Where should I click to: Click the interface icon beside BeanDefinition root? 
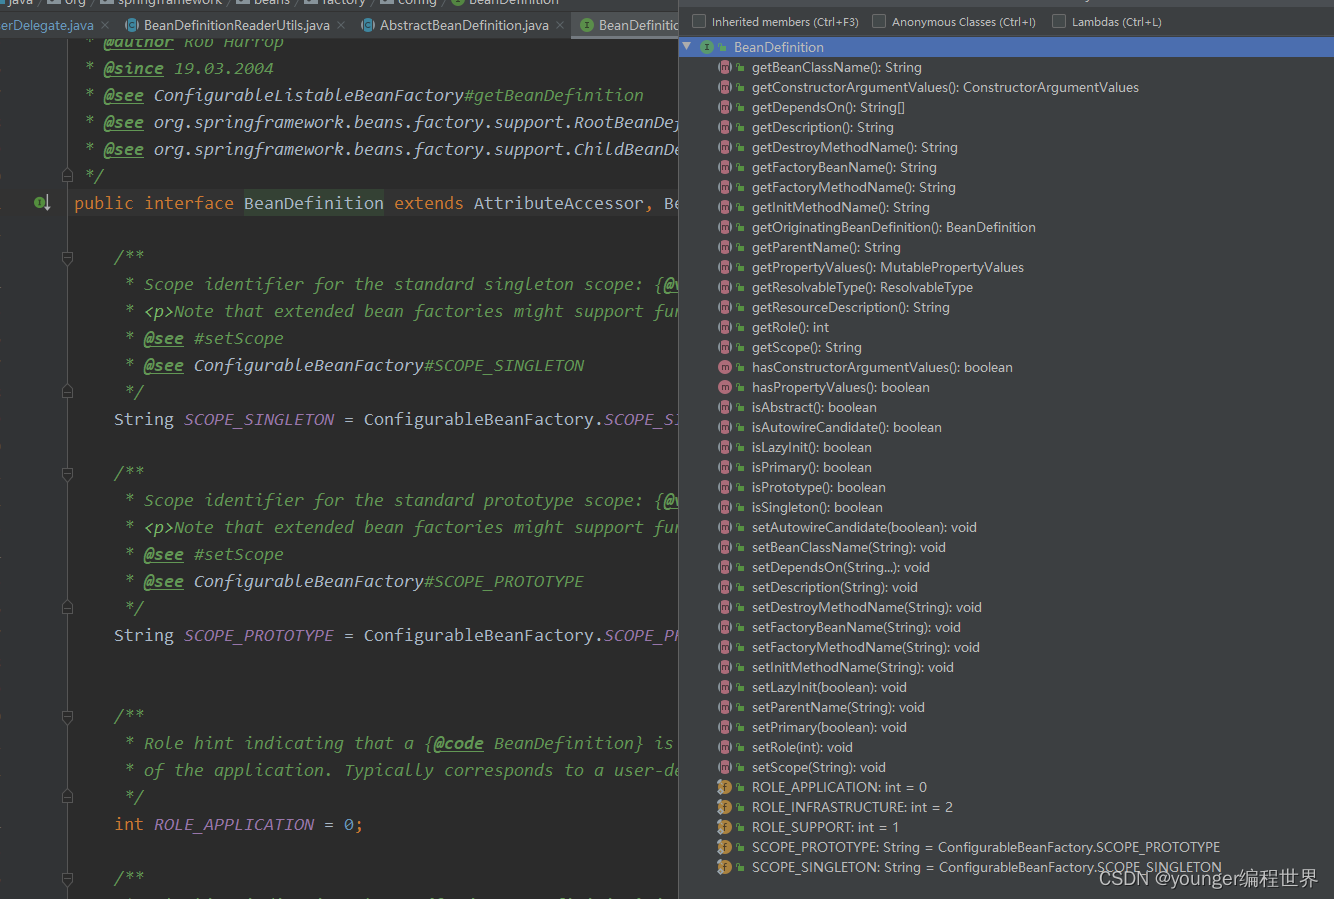point(707,47)
